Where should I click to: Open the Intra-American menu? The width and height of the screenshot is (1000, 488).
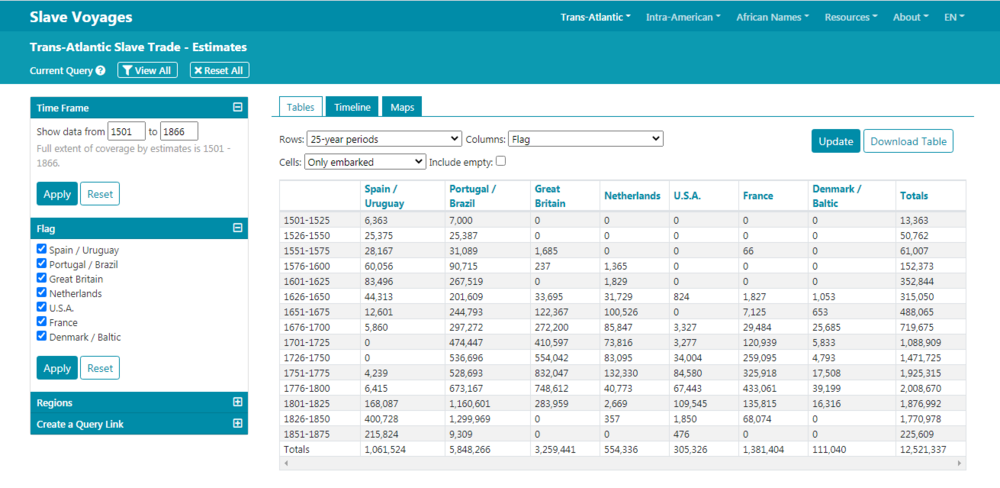[683, 17]
